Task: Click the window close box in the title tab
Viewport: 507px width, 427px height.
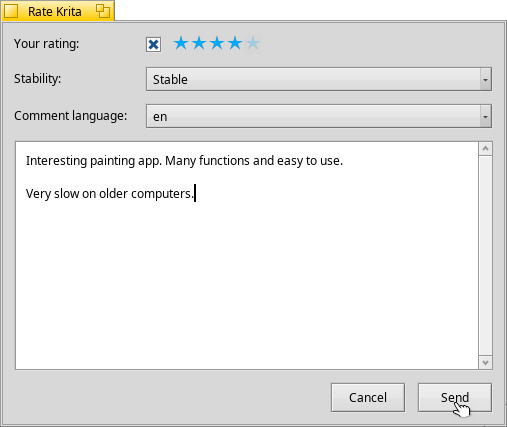Action: [11, 11]
